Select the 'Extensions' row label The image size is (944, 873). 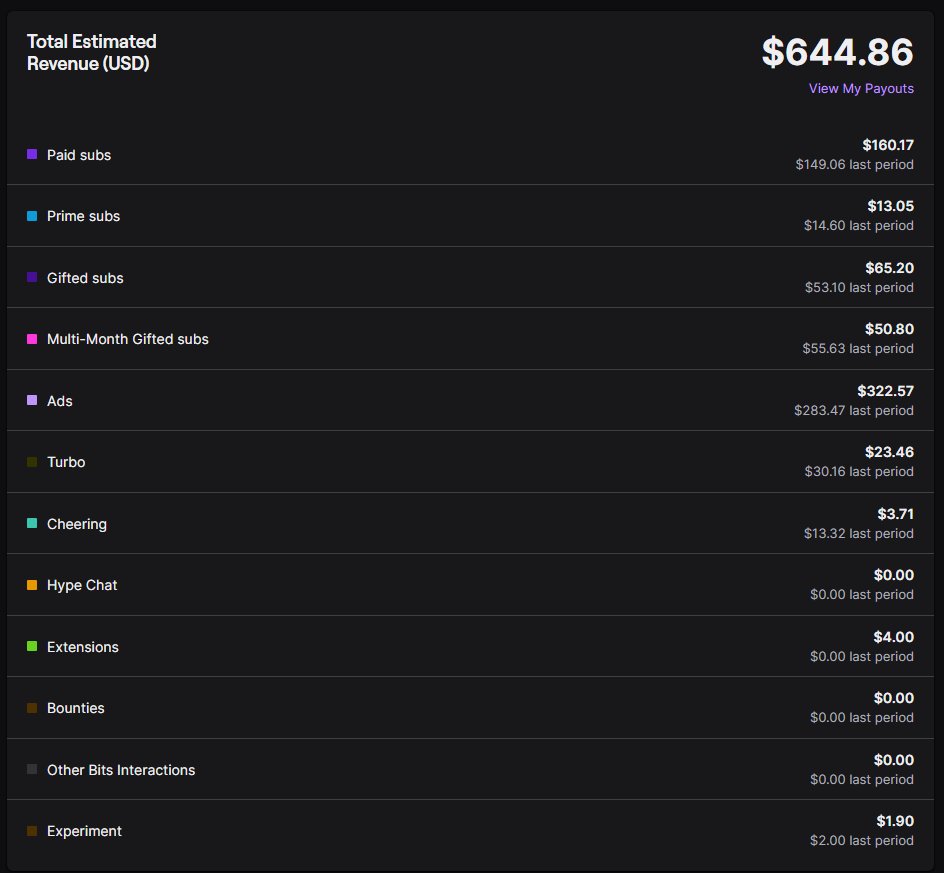pyautogui.click(x=82, y=647)
